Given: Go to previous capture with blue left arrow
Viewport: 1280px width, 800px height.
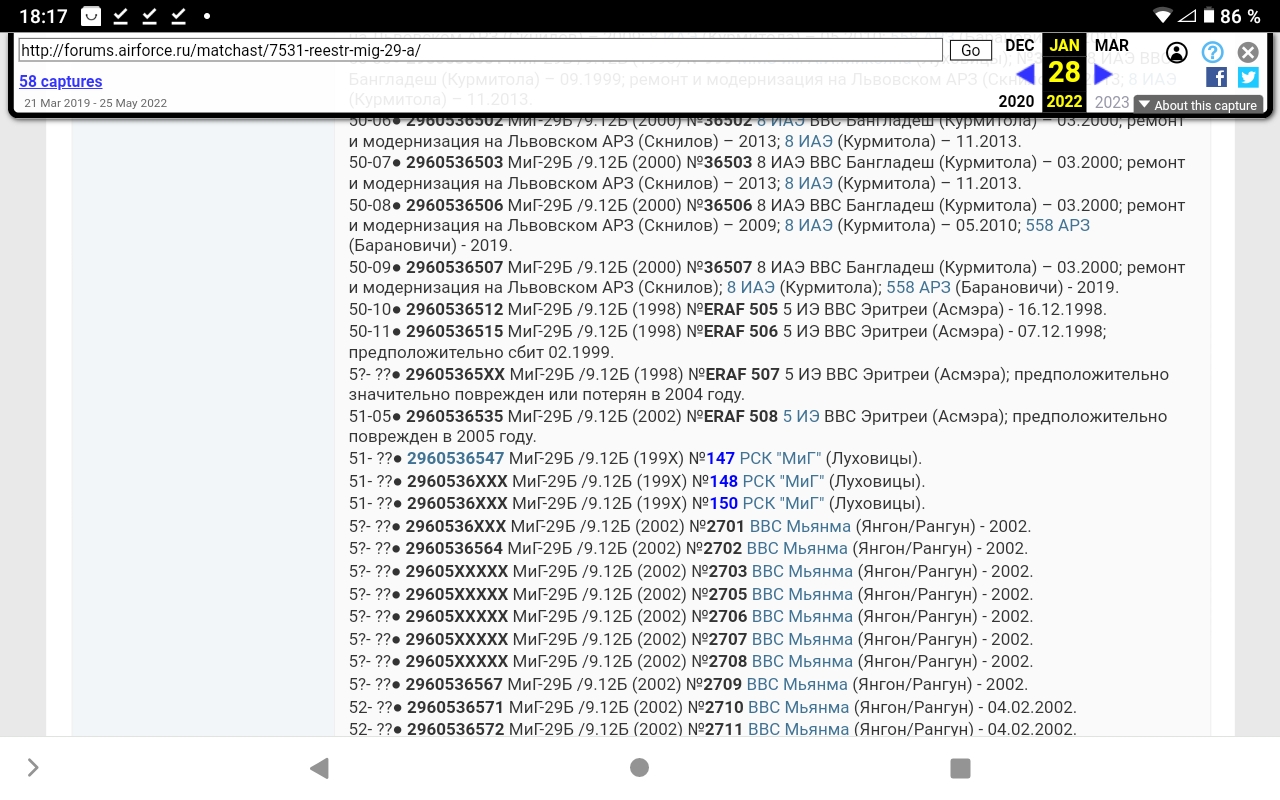Looking at the screenshot, I should 1025,74.
